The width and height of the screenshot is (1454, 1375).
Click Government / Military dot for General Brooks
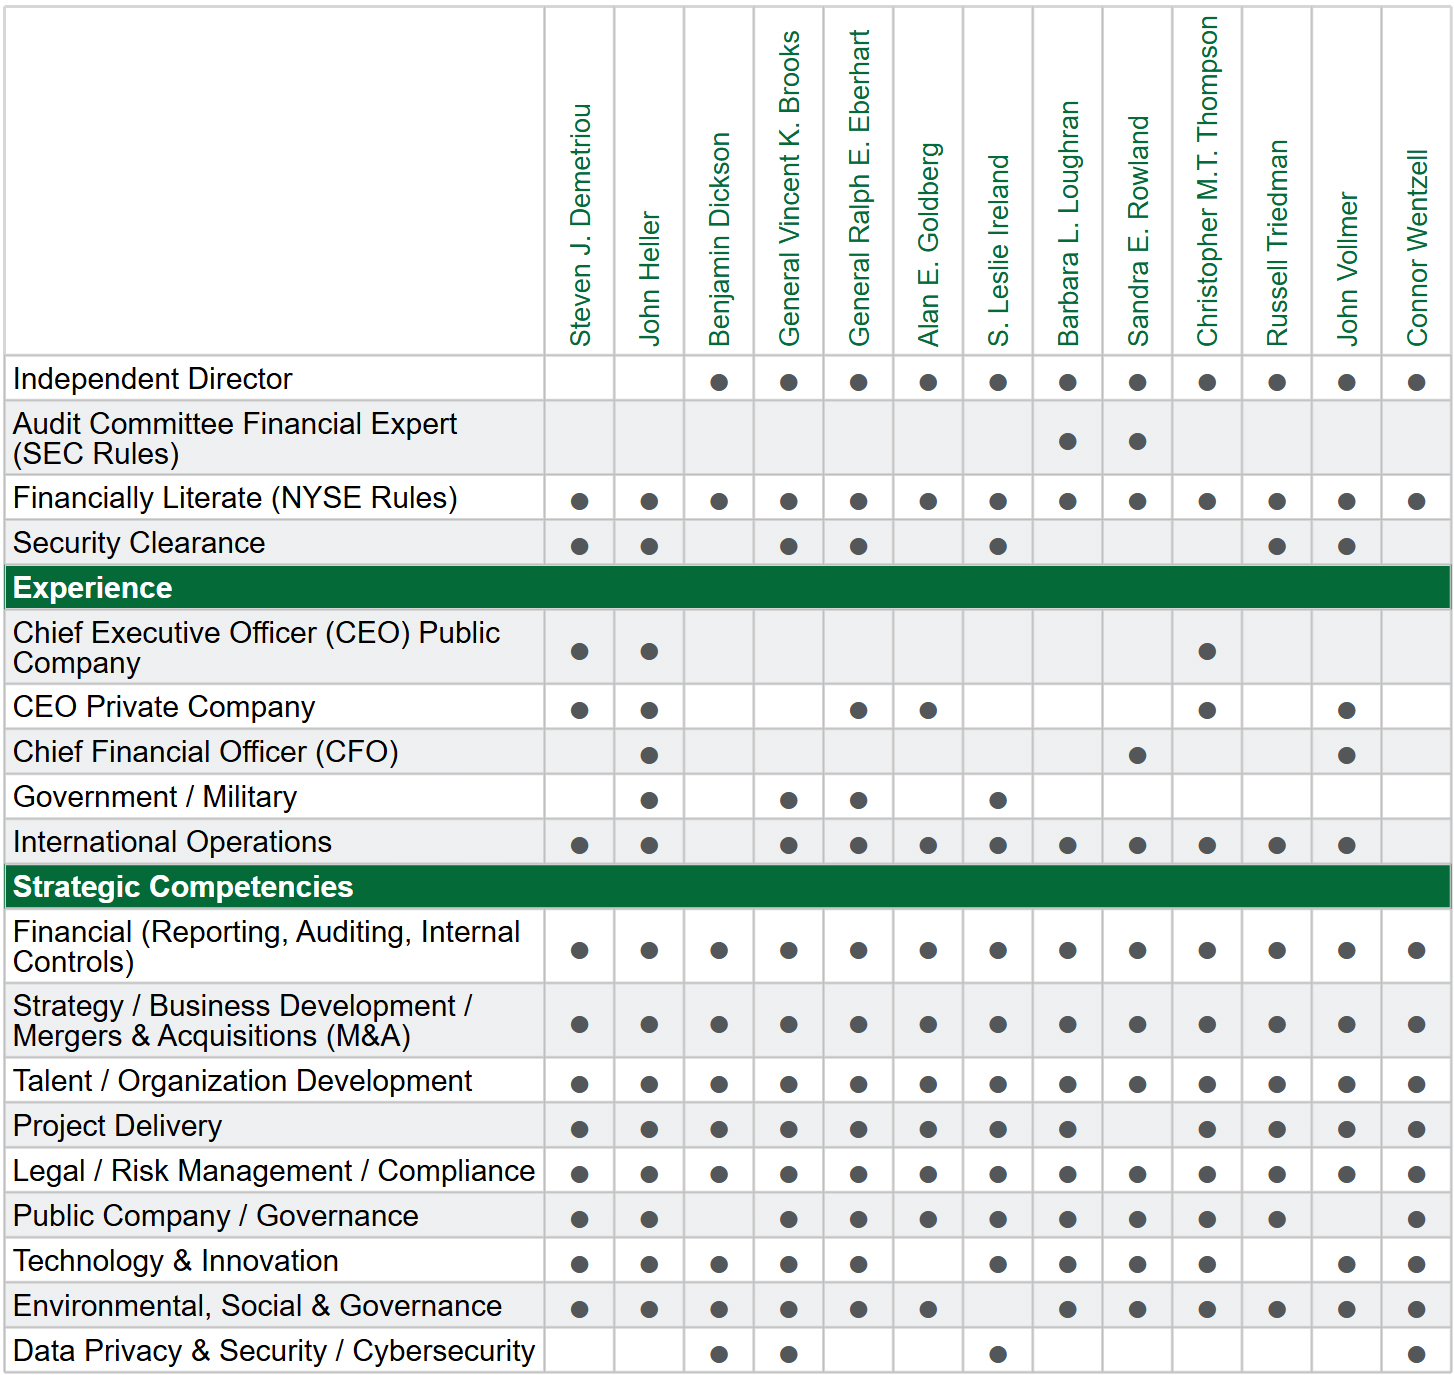click(789, 800)
